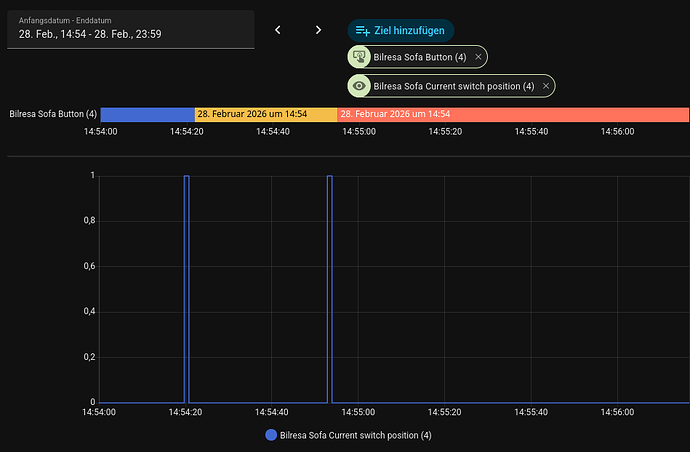Click the blue legend swatch below the chart
The image size is (690, 452).
point(272,436)
